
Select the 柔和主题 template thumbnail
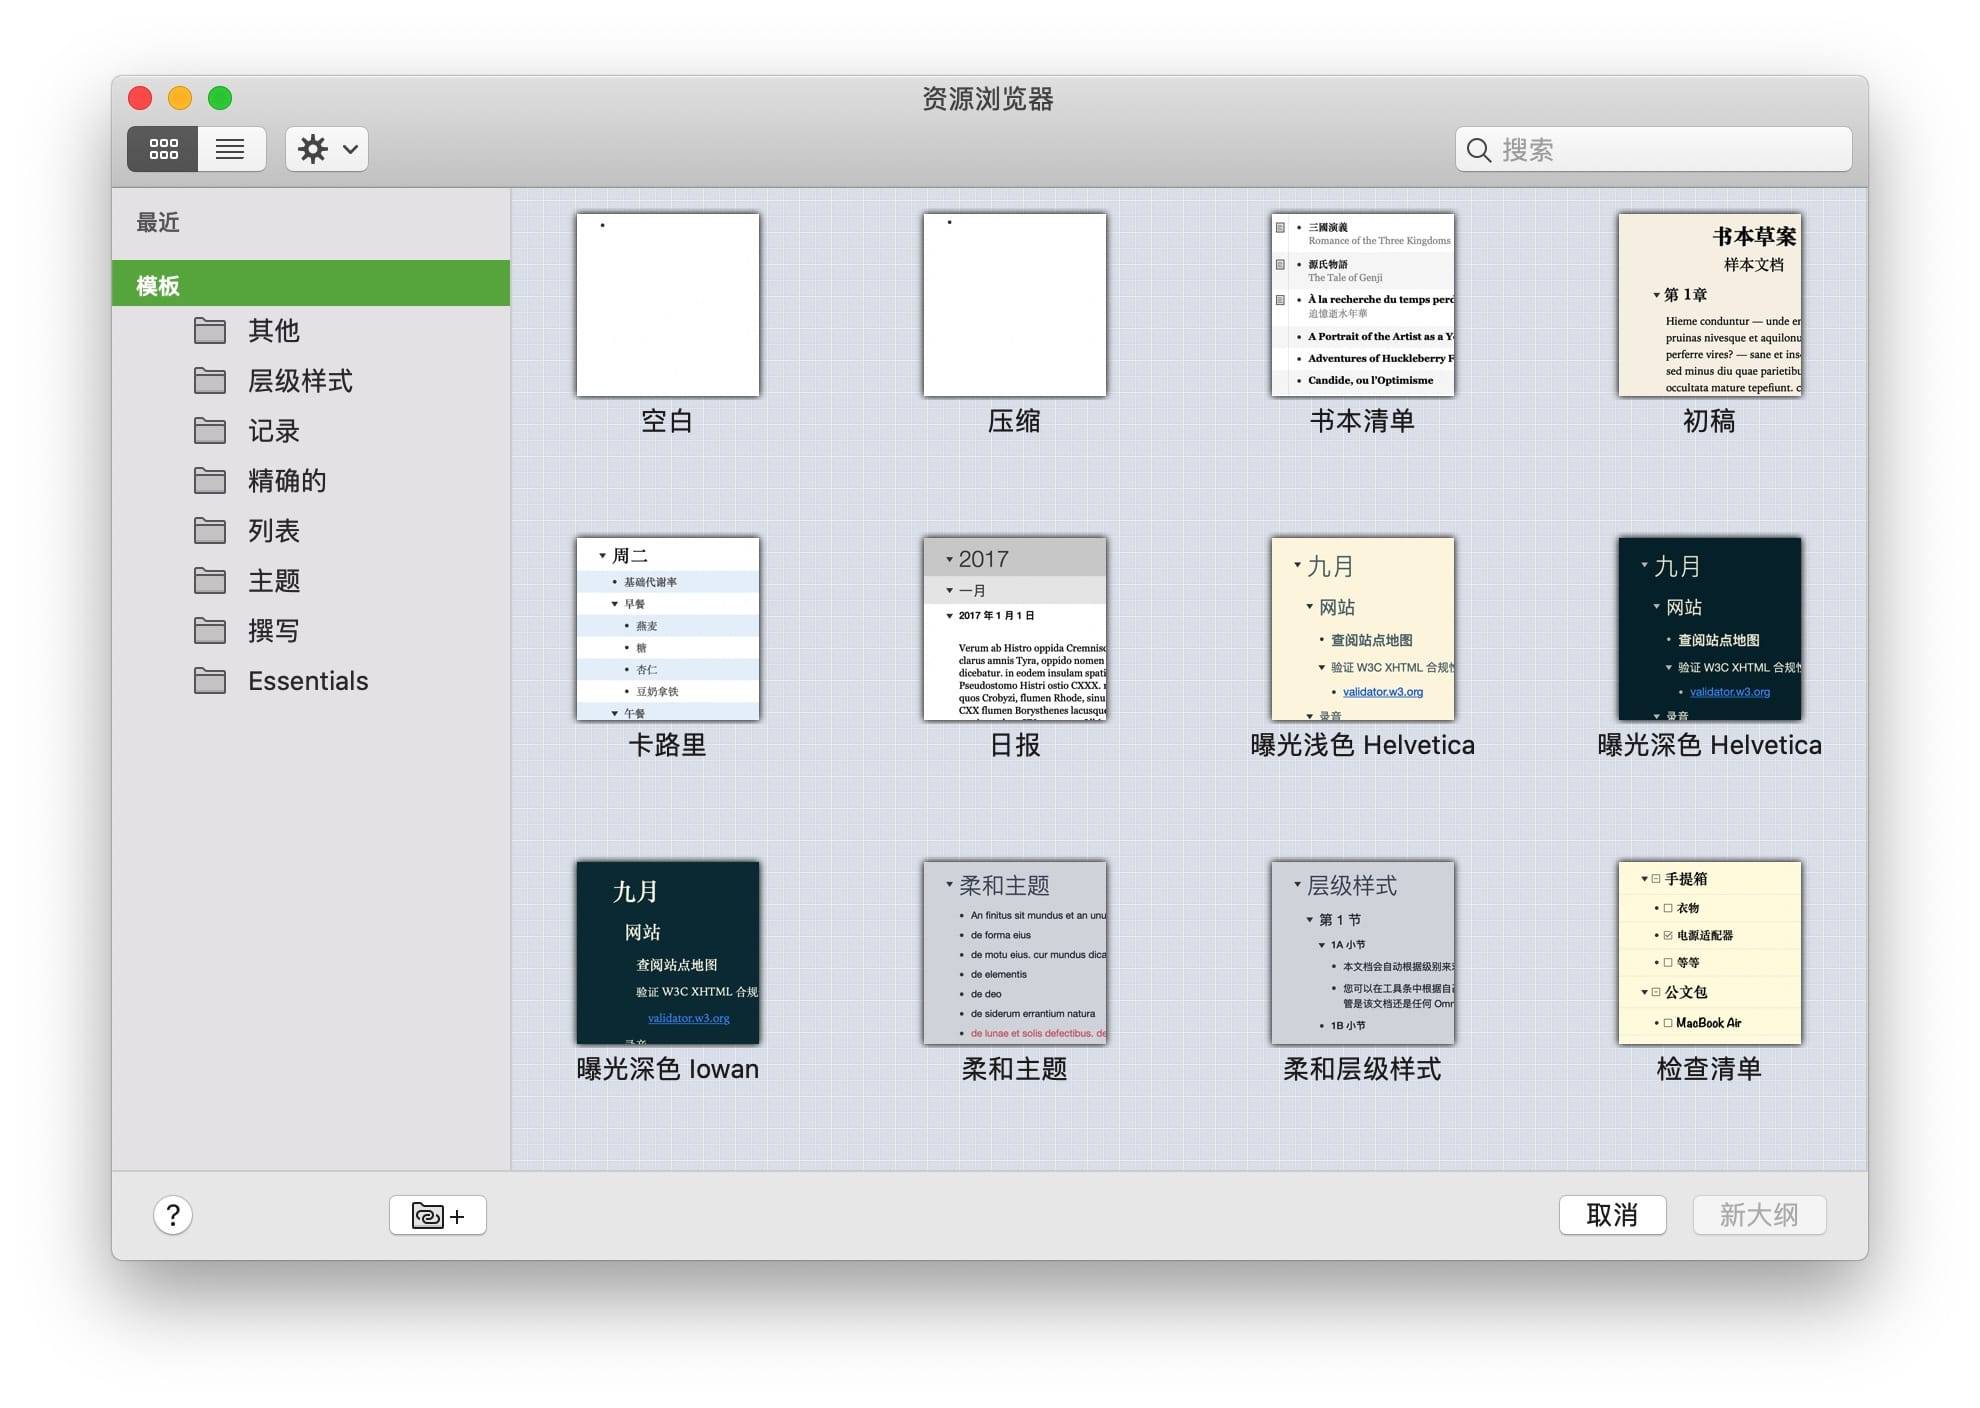coord(1015,952)
